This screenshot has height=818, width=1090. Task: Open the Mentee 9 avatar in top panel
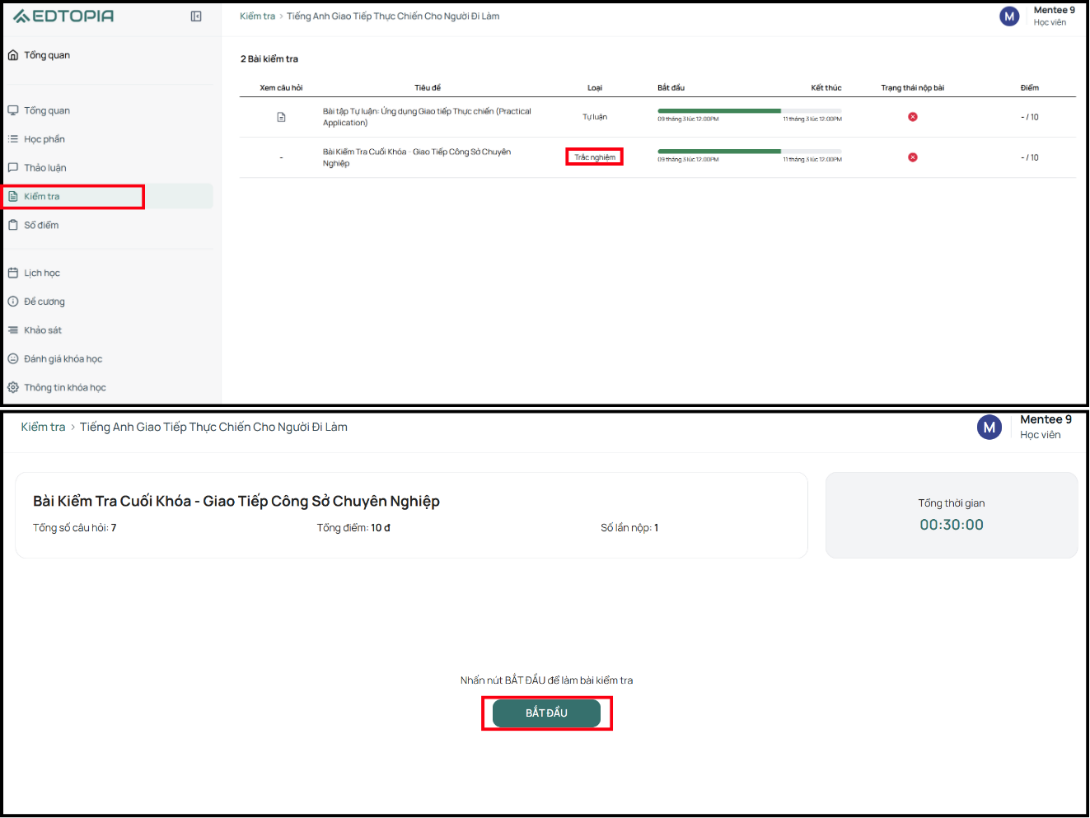1009,16
